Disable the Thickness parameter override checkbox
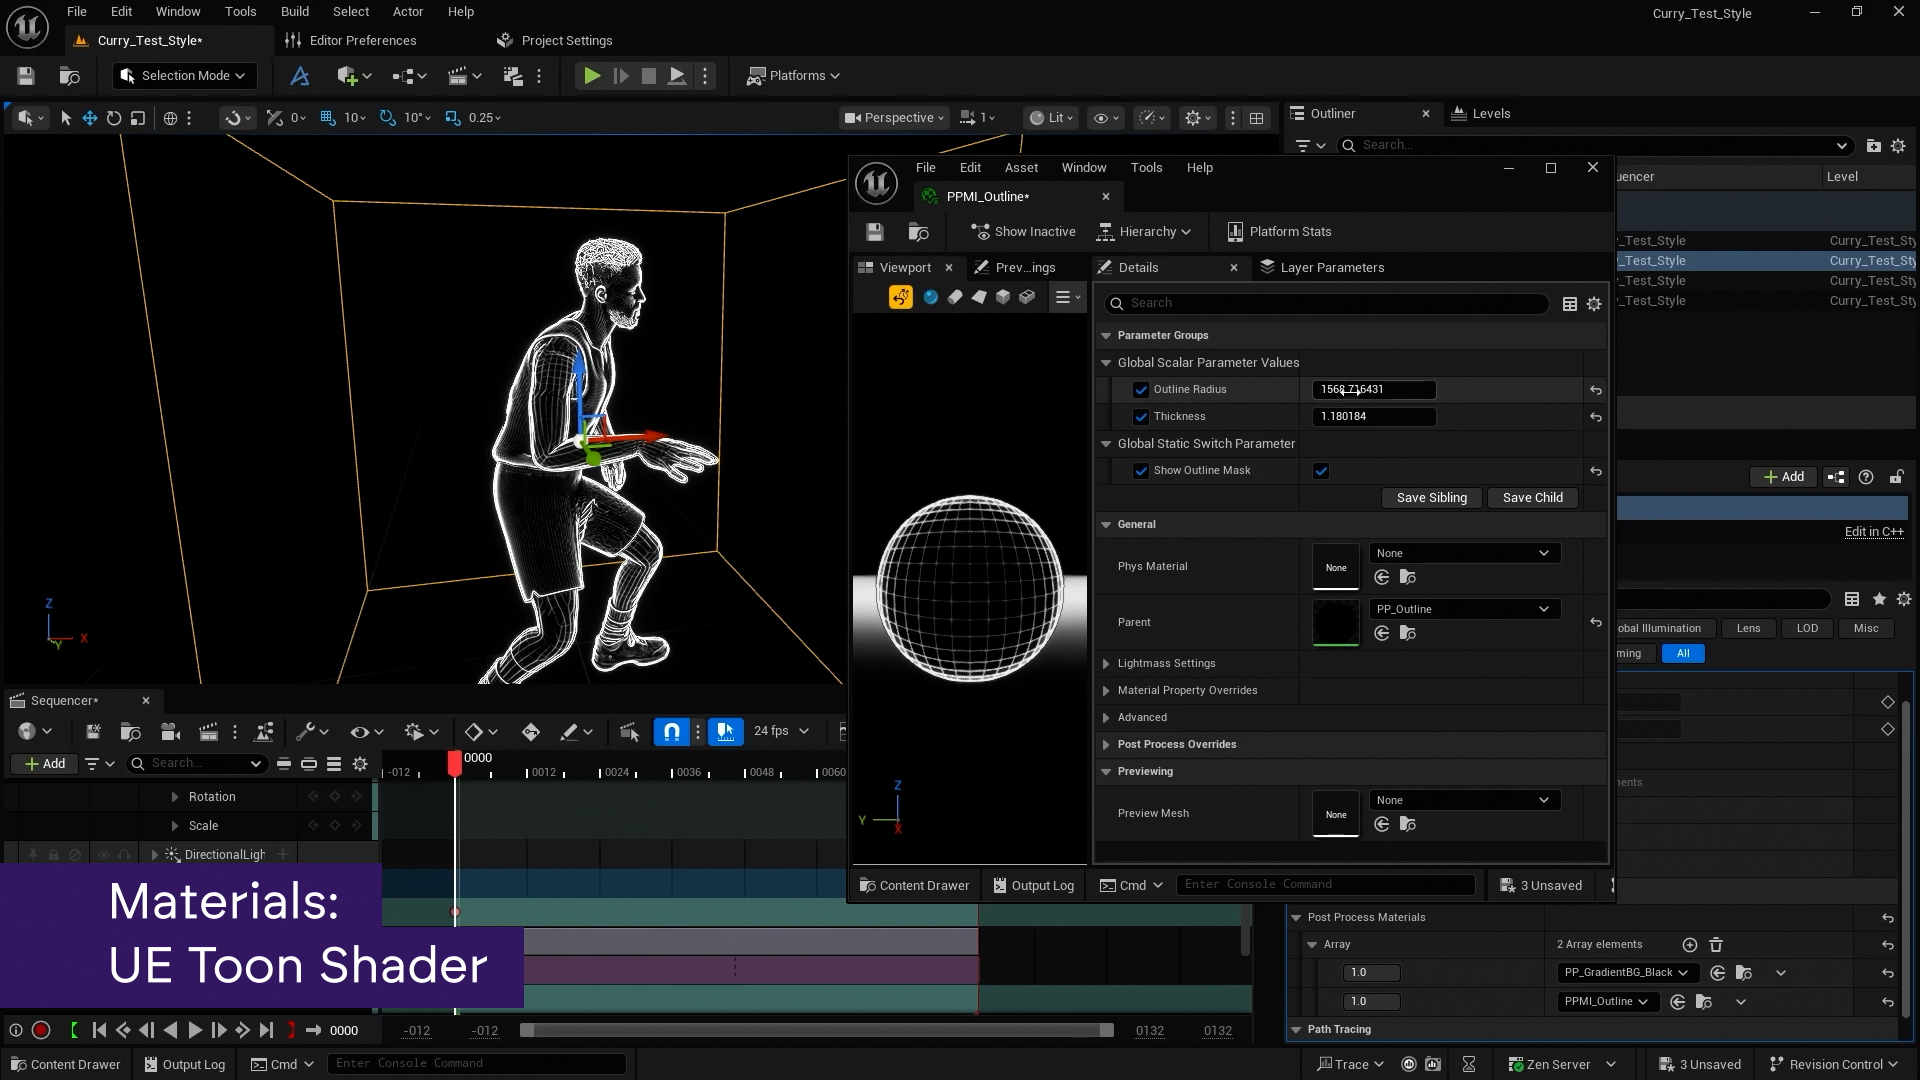This screenshot has width=1920, height=1080. 1141,417
